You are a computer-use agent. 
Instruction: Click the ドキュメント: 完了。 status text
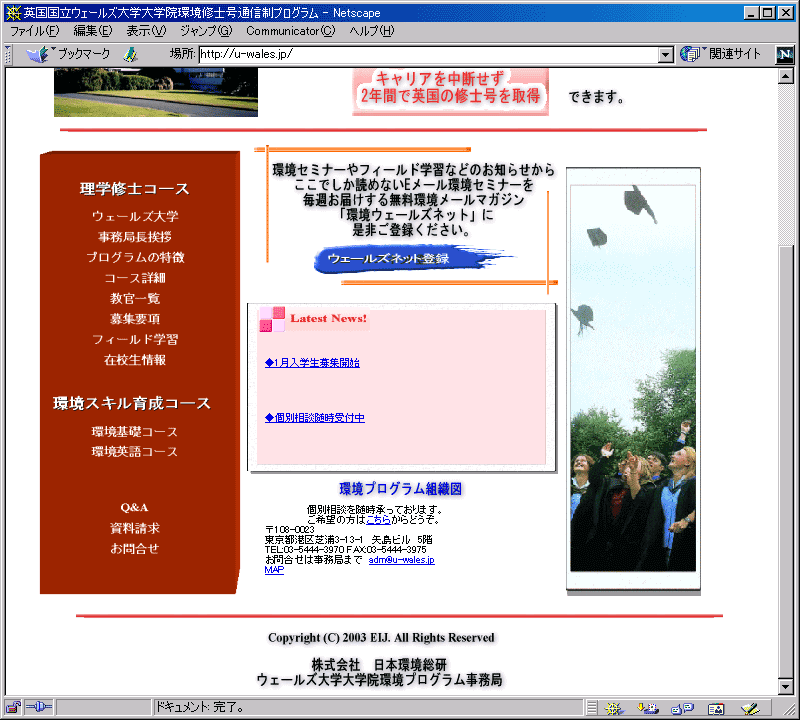[200, 707]
